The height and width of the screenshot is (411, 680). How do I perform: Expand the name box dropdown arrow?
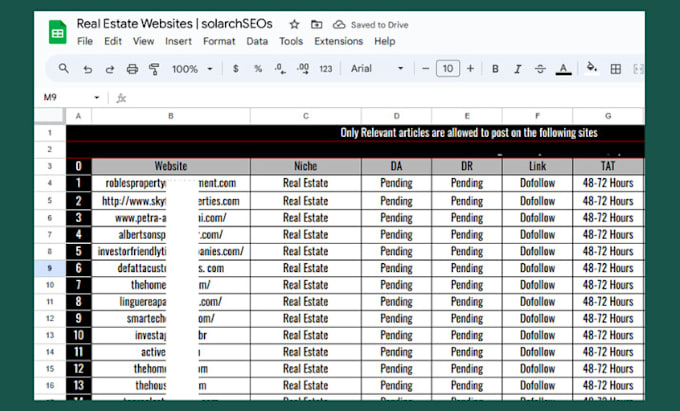click(97, 98)
